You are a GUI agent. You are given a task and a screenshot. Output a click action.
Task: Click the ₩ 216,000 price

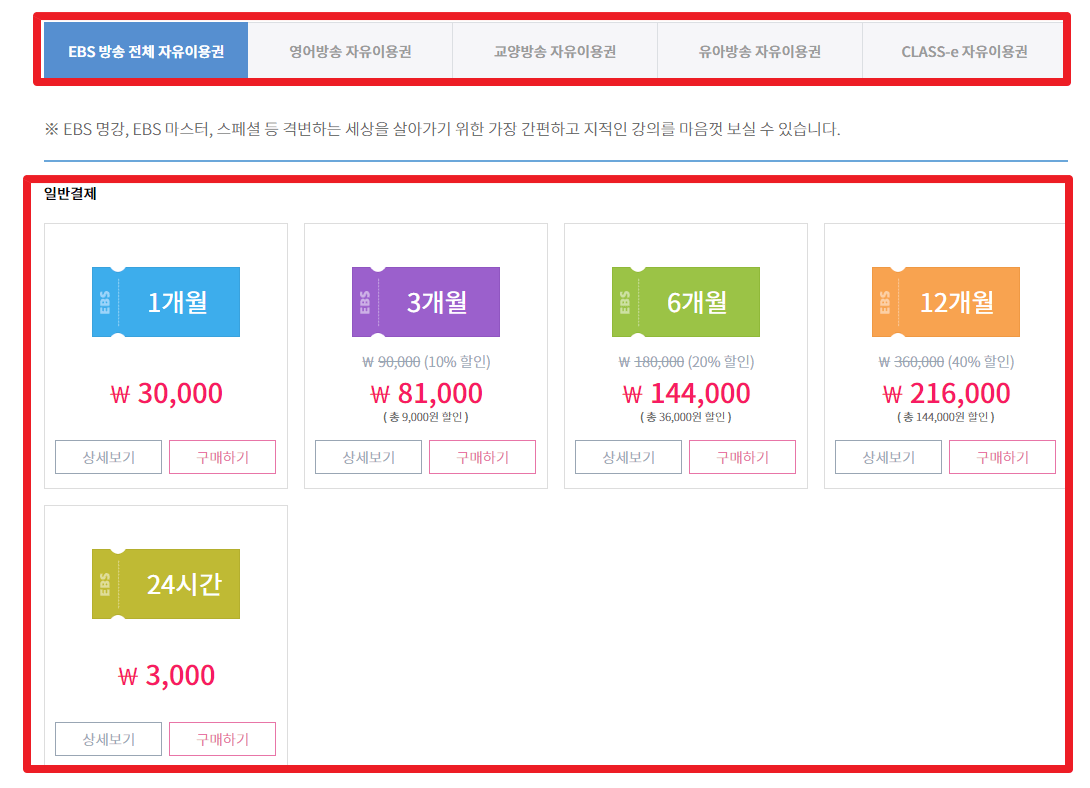point(946,393)
